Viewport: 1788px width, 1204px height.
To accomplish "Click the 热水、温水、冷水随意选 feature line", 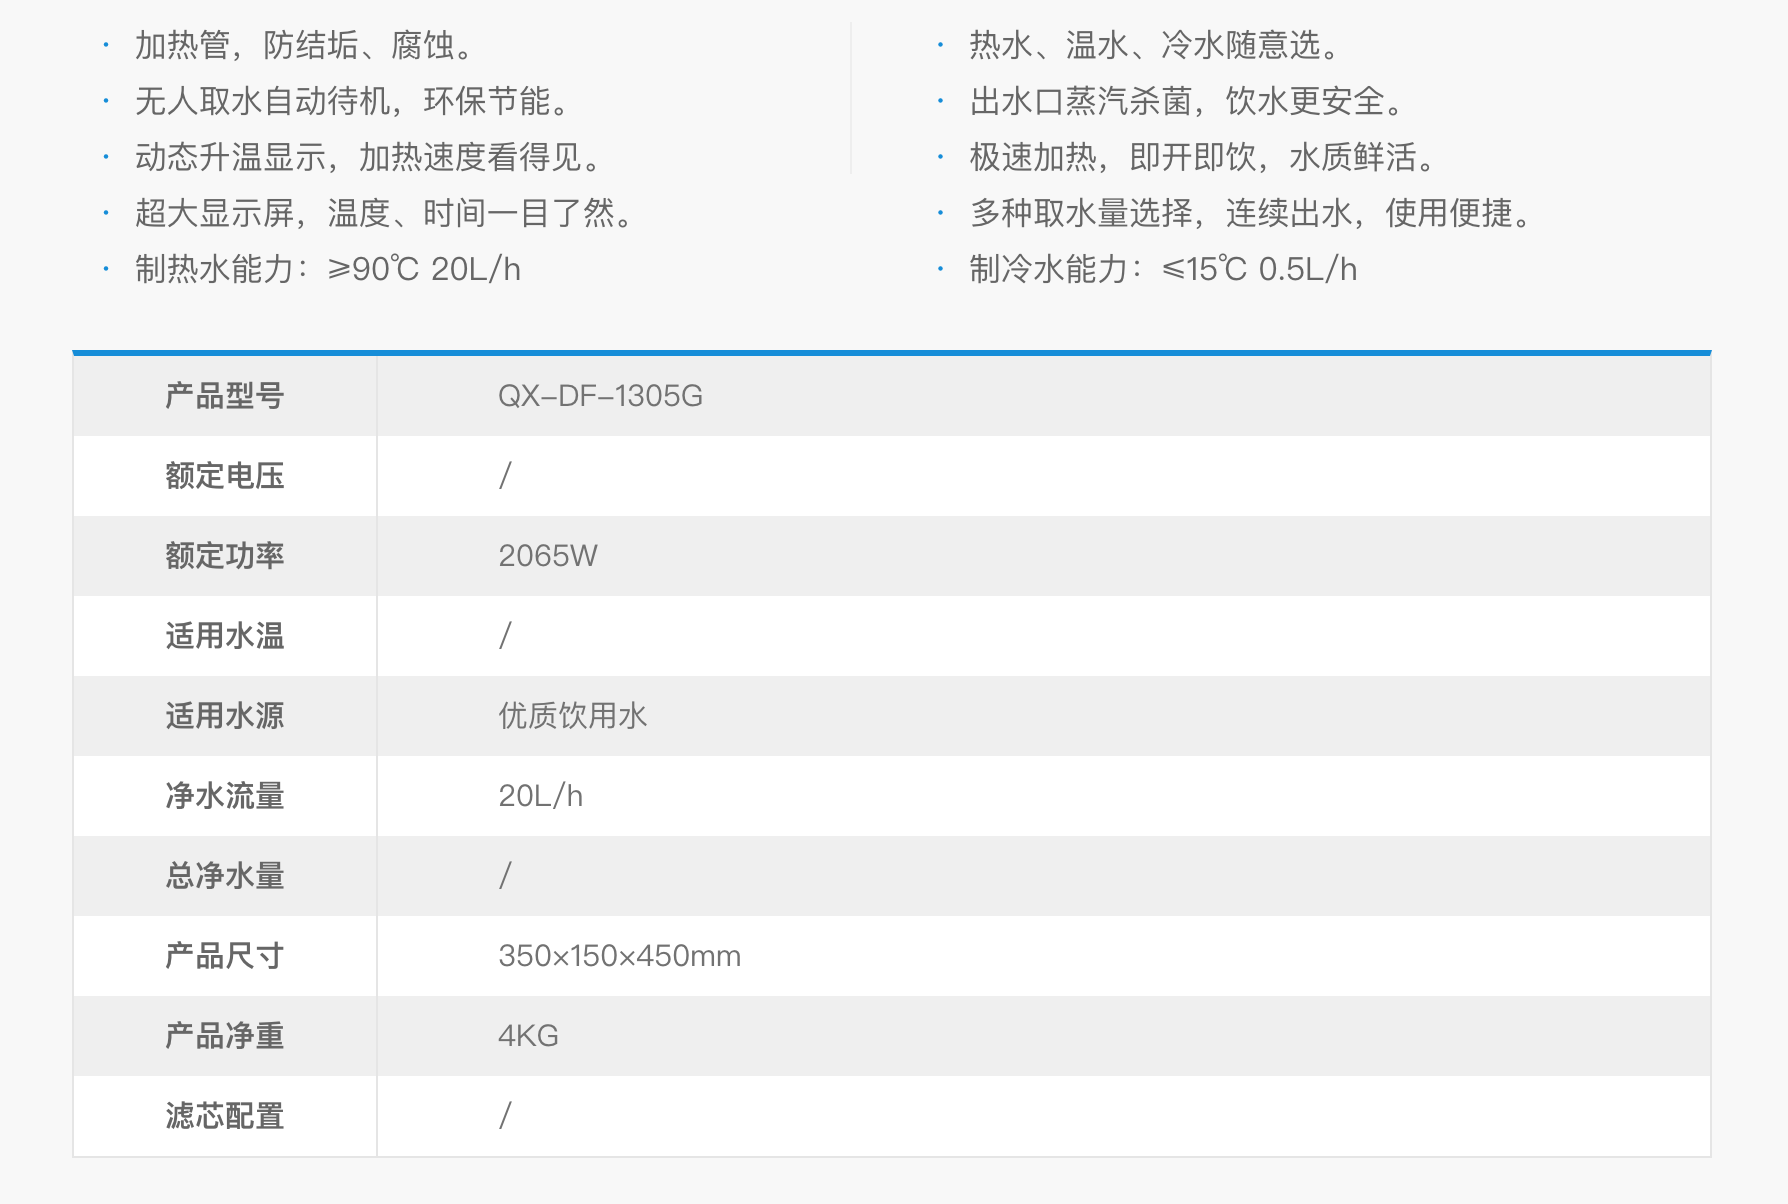I will (1155, 45).
